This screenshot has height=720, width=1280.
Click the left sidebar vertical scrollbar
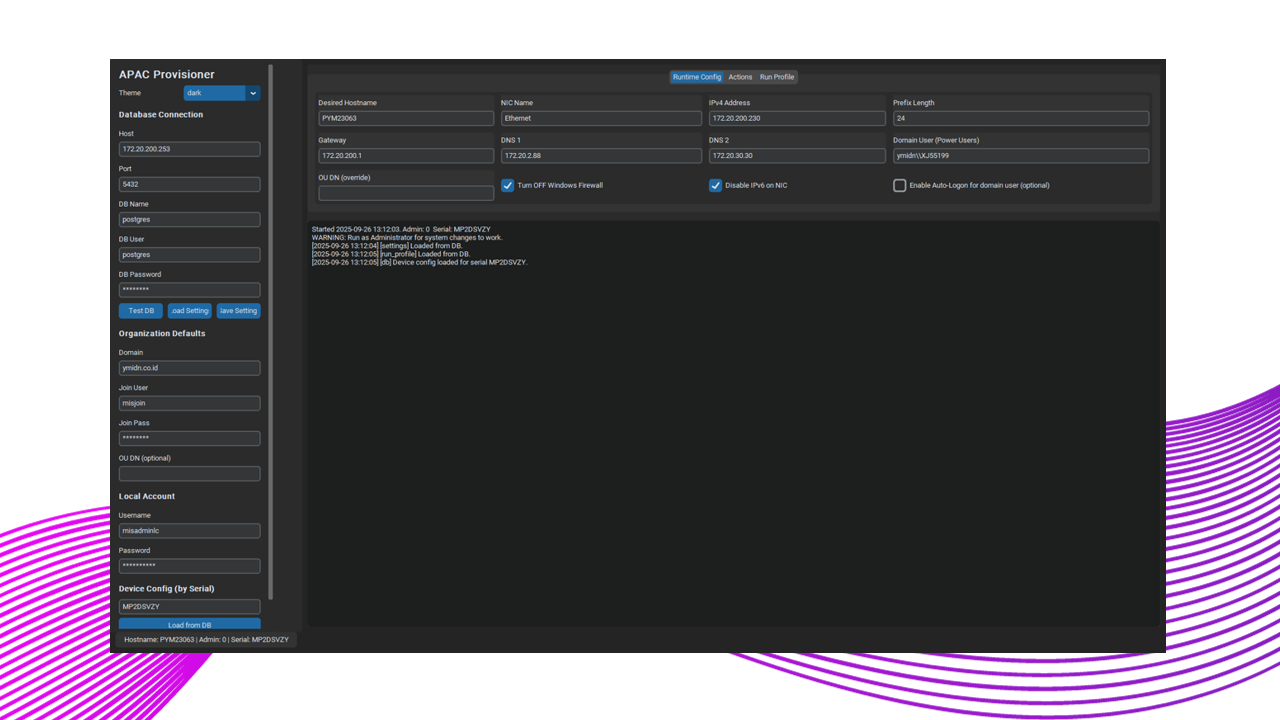pyautogui.click(x=270, y=330)
